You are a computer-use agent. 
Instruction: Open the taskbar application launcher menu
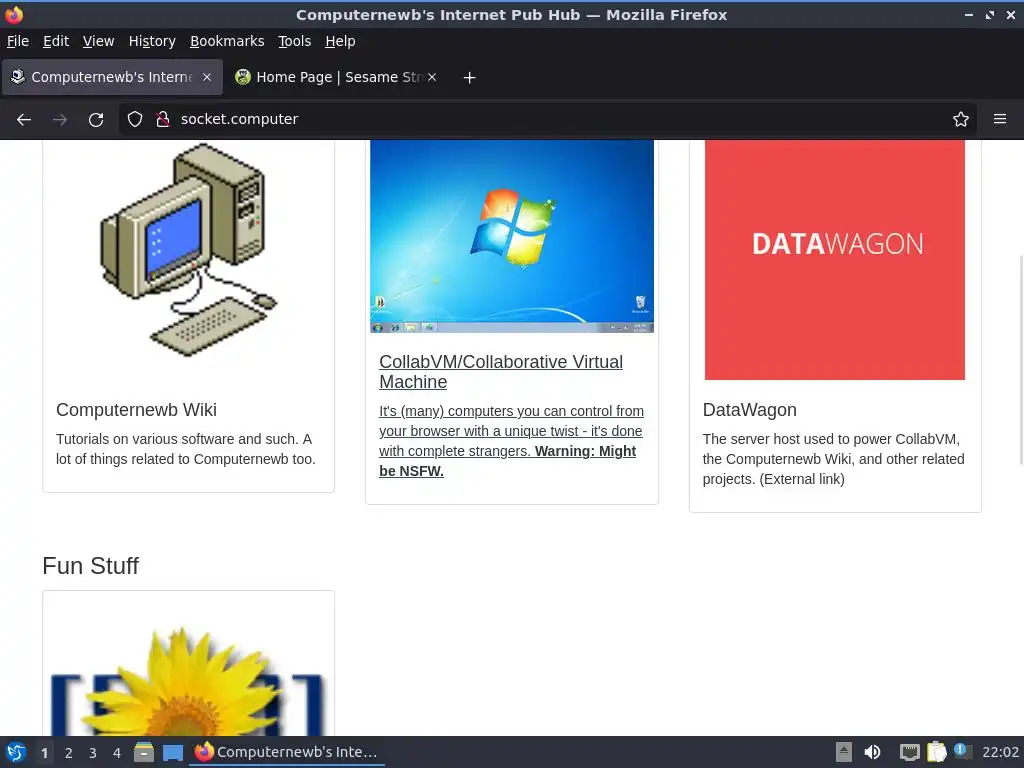coord(16,752)
